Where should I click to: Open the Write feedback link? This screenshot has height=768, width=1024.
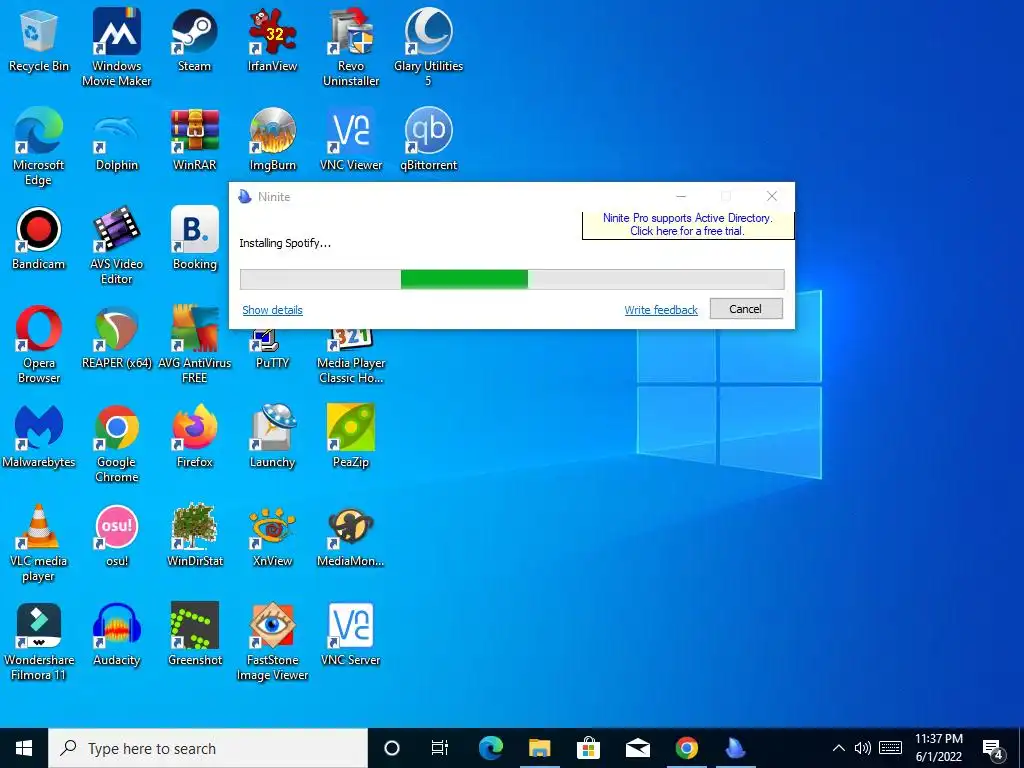pos(661,310)
